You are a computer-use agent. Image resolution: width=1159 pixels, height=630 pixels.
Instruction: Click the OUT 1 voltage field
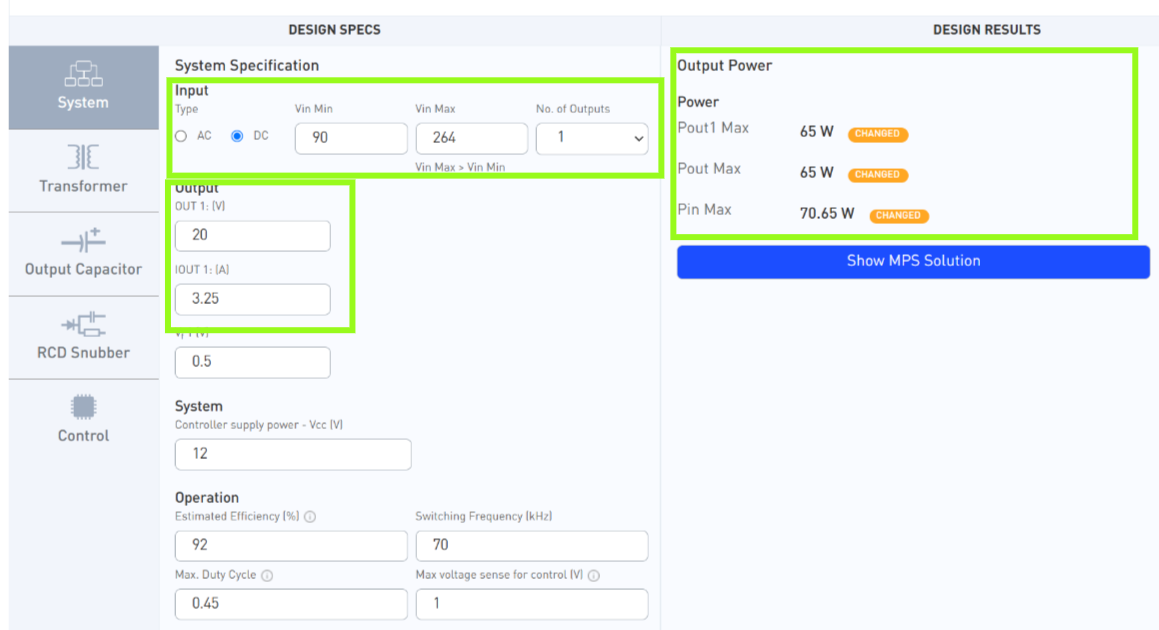pyautogui.click(x=252, y=236)
